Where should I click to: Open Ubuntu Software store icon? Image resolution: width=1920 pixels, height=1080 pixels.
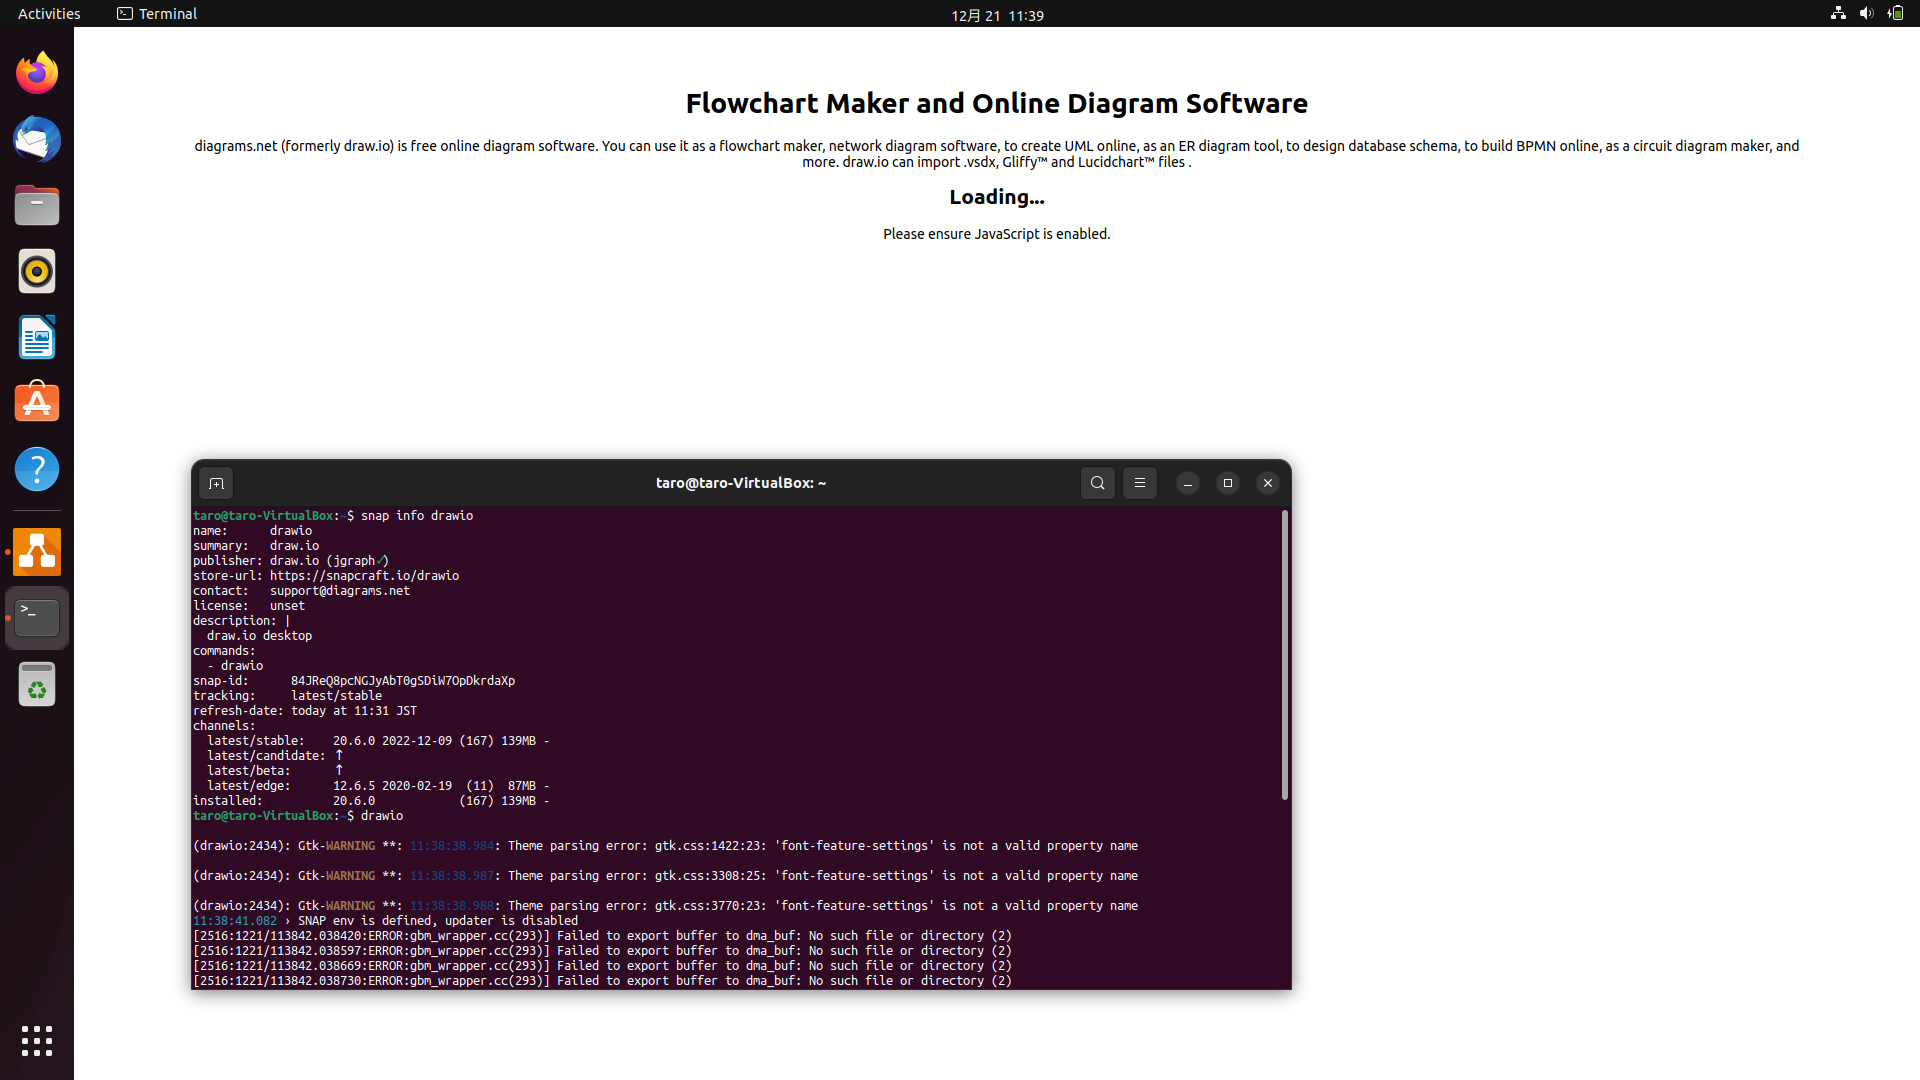pos(37,403)
